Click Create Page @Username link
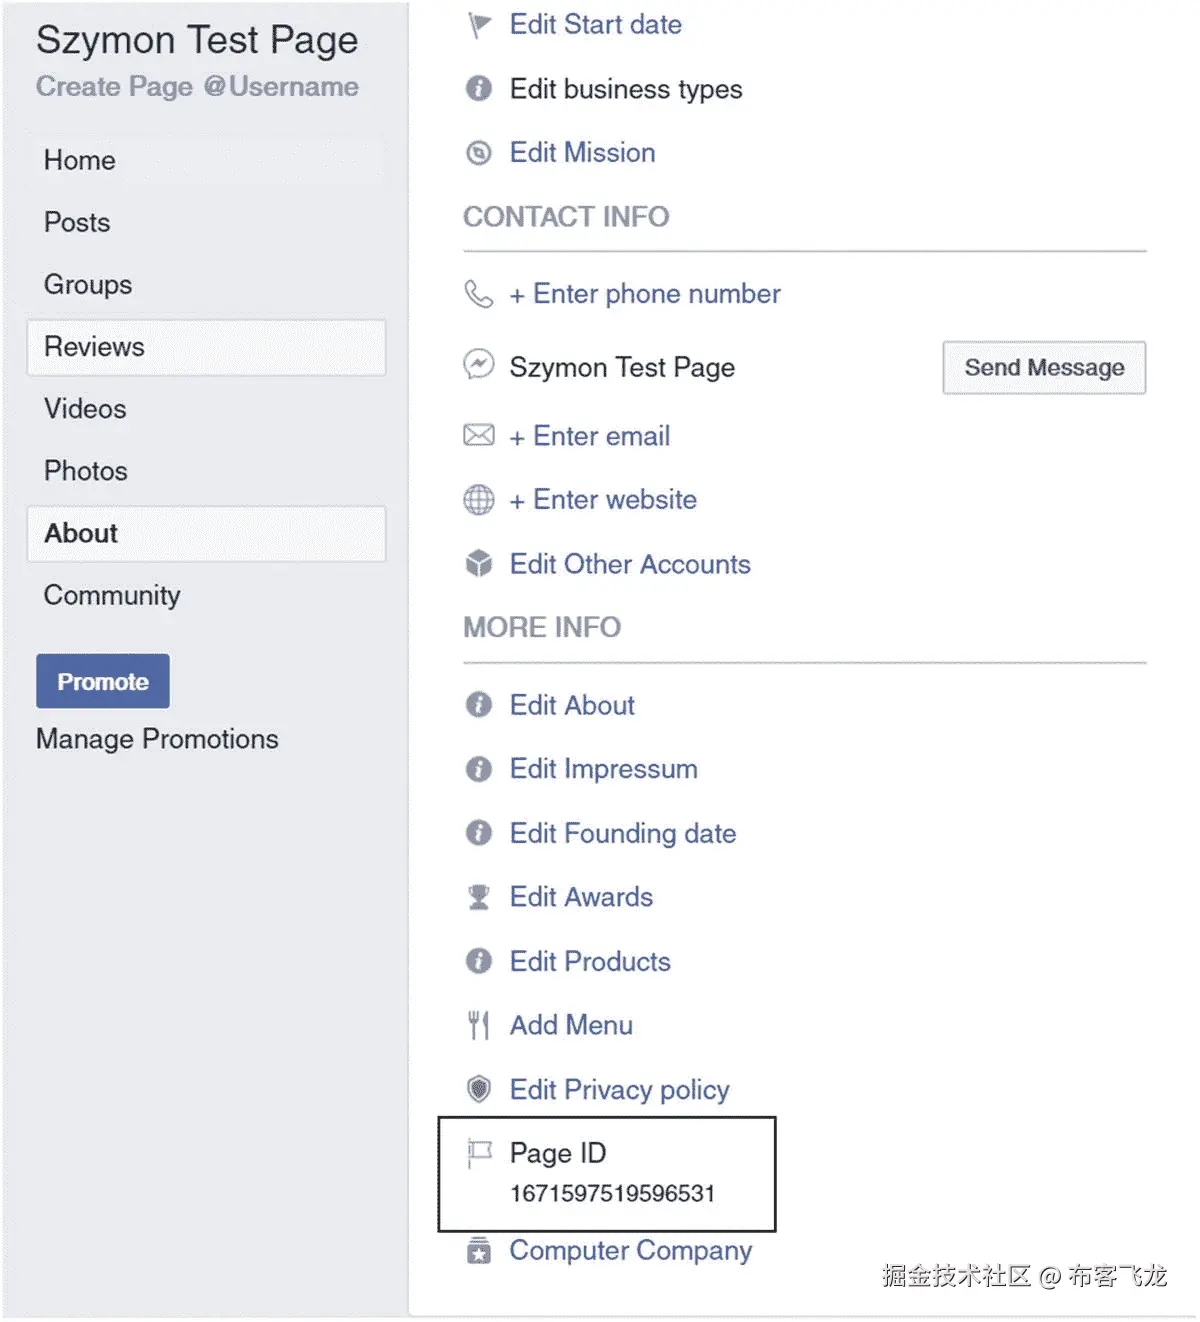The width and height of the screenshot is (1200, 1322). (197, 87)
